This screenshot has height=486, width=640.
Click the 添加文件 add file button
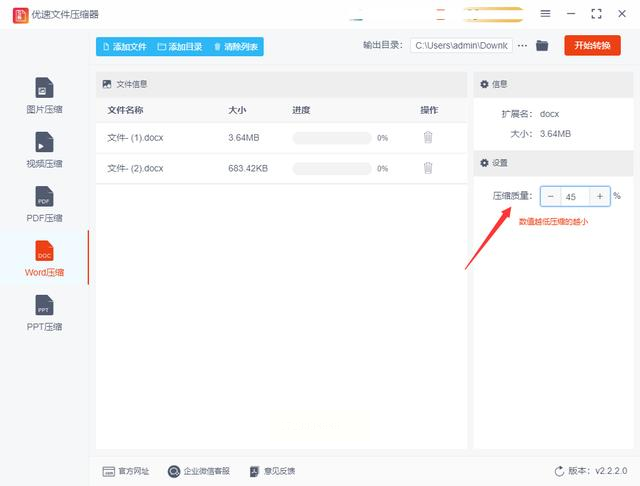click(x=124, y=47)
